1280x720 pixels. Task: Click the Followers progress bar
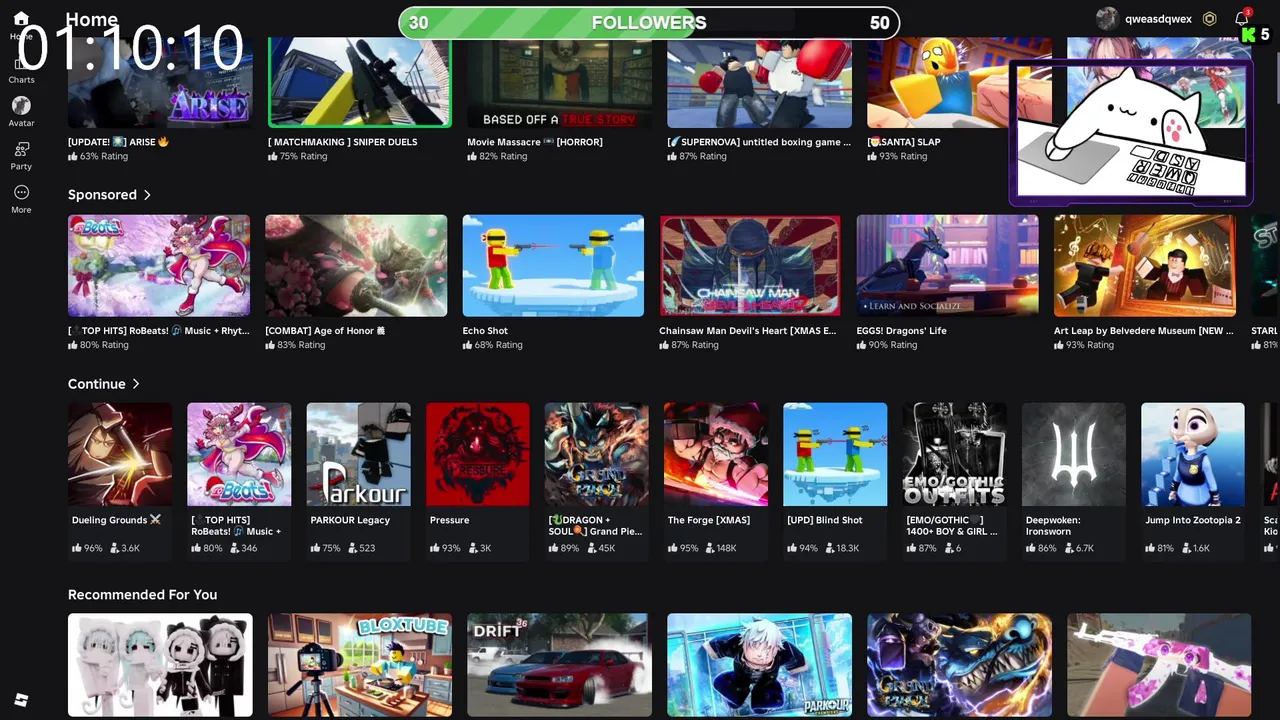649,23
